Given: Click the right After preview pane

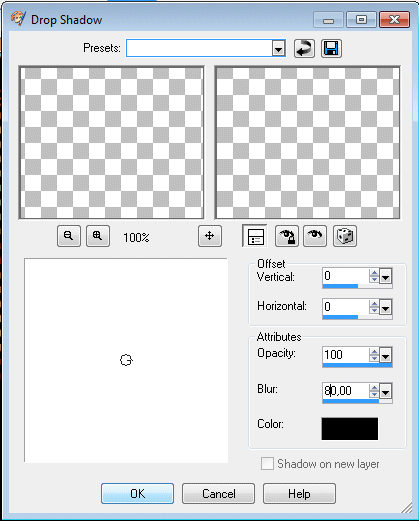Looking at the screenshot, I should pos(307,142).
